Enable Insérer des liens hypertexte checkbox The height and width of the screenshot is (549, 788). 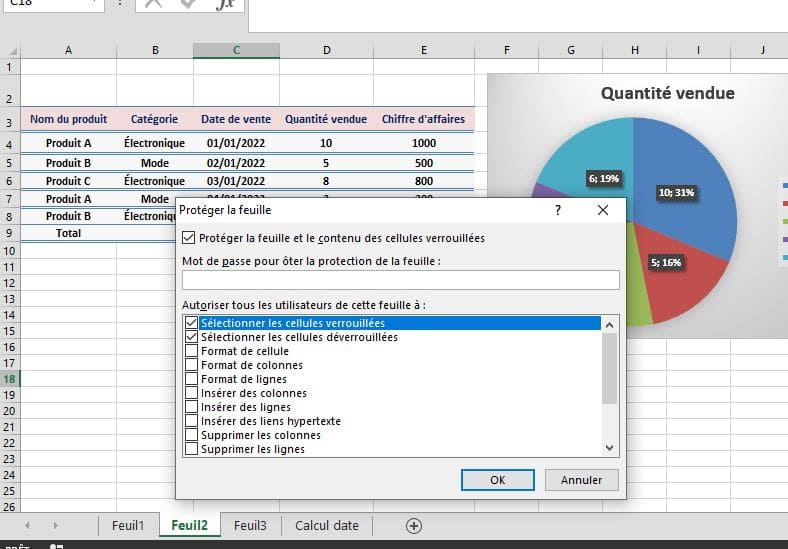[x=191, y=420]
